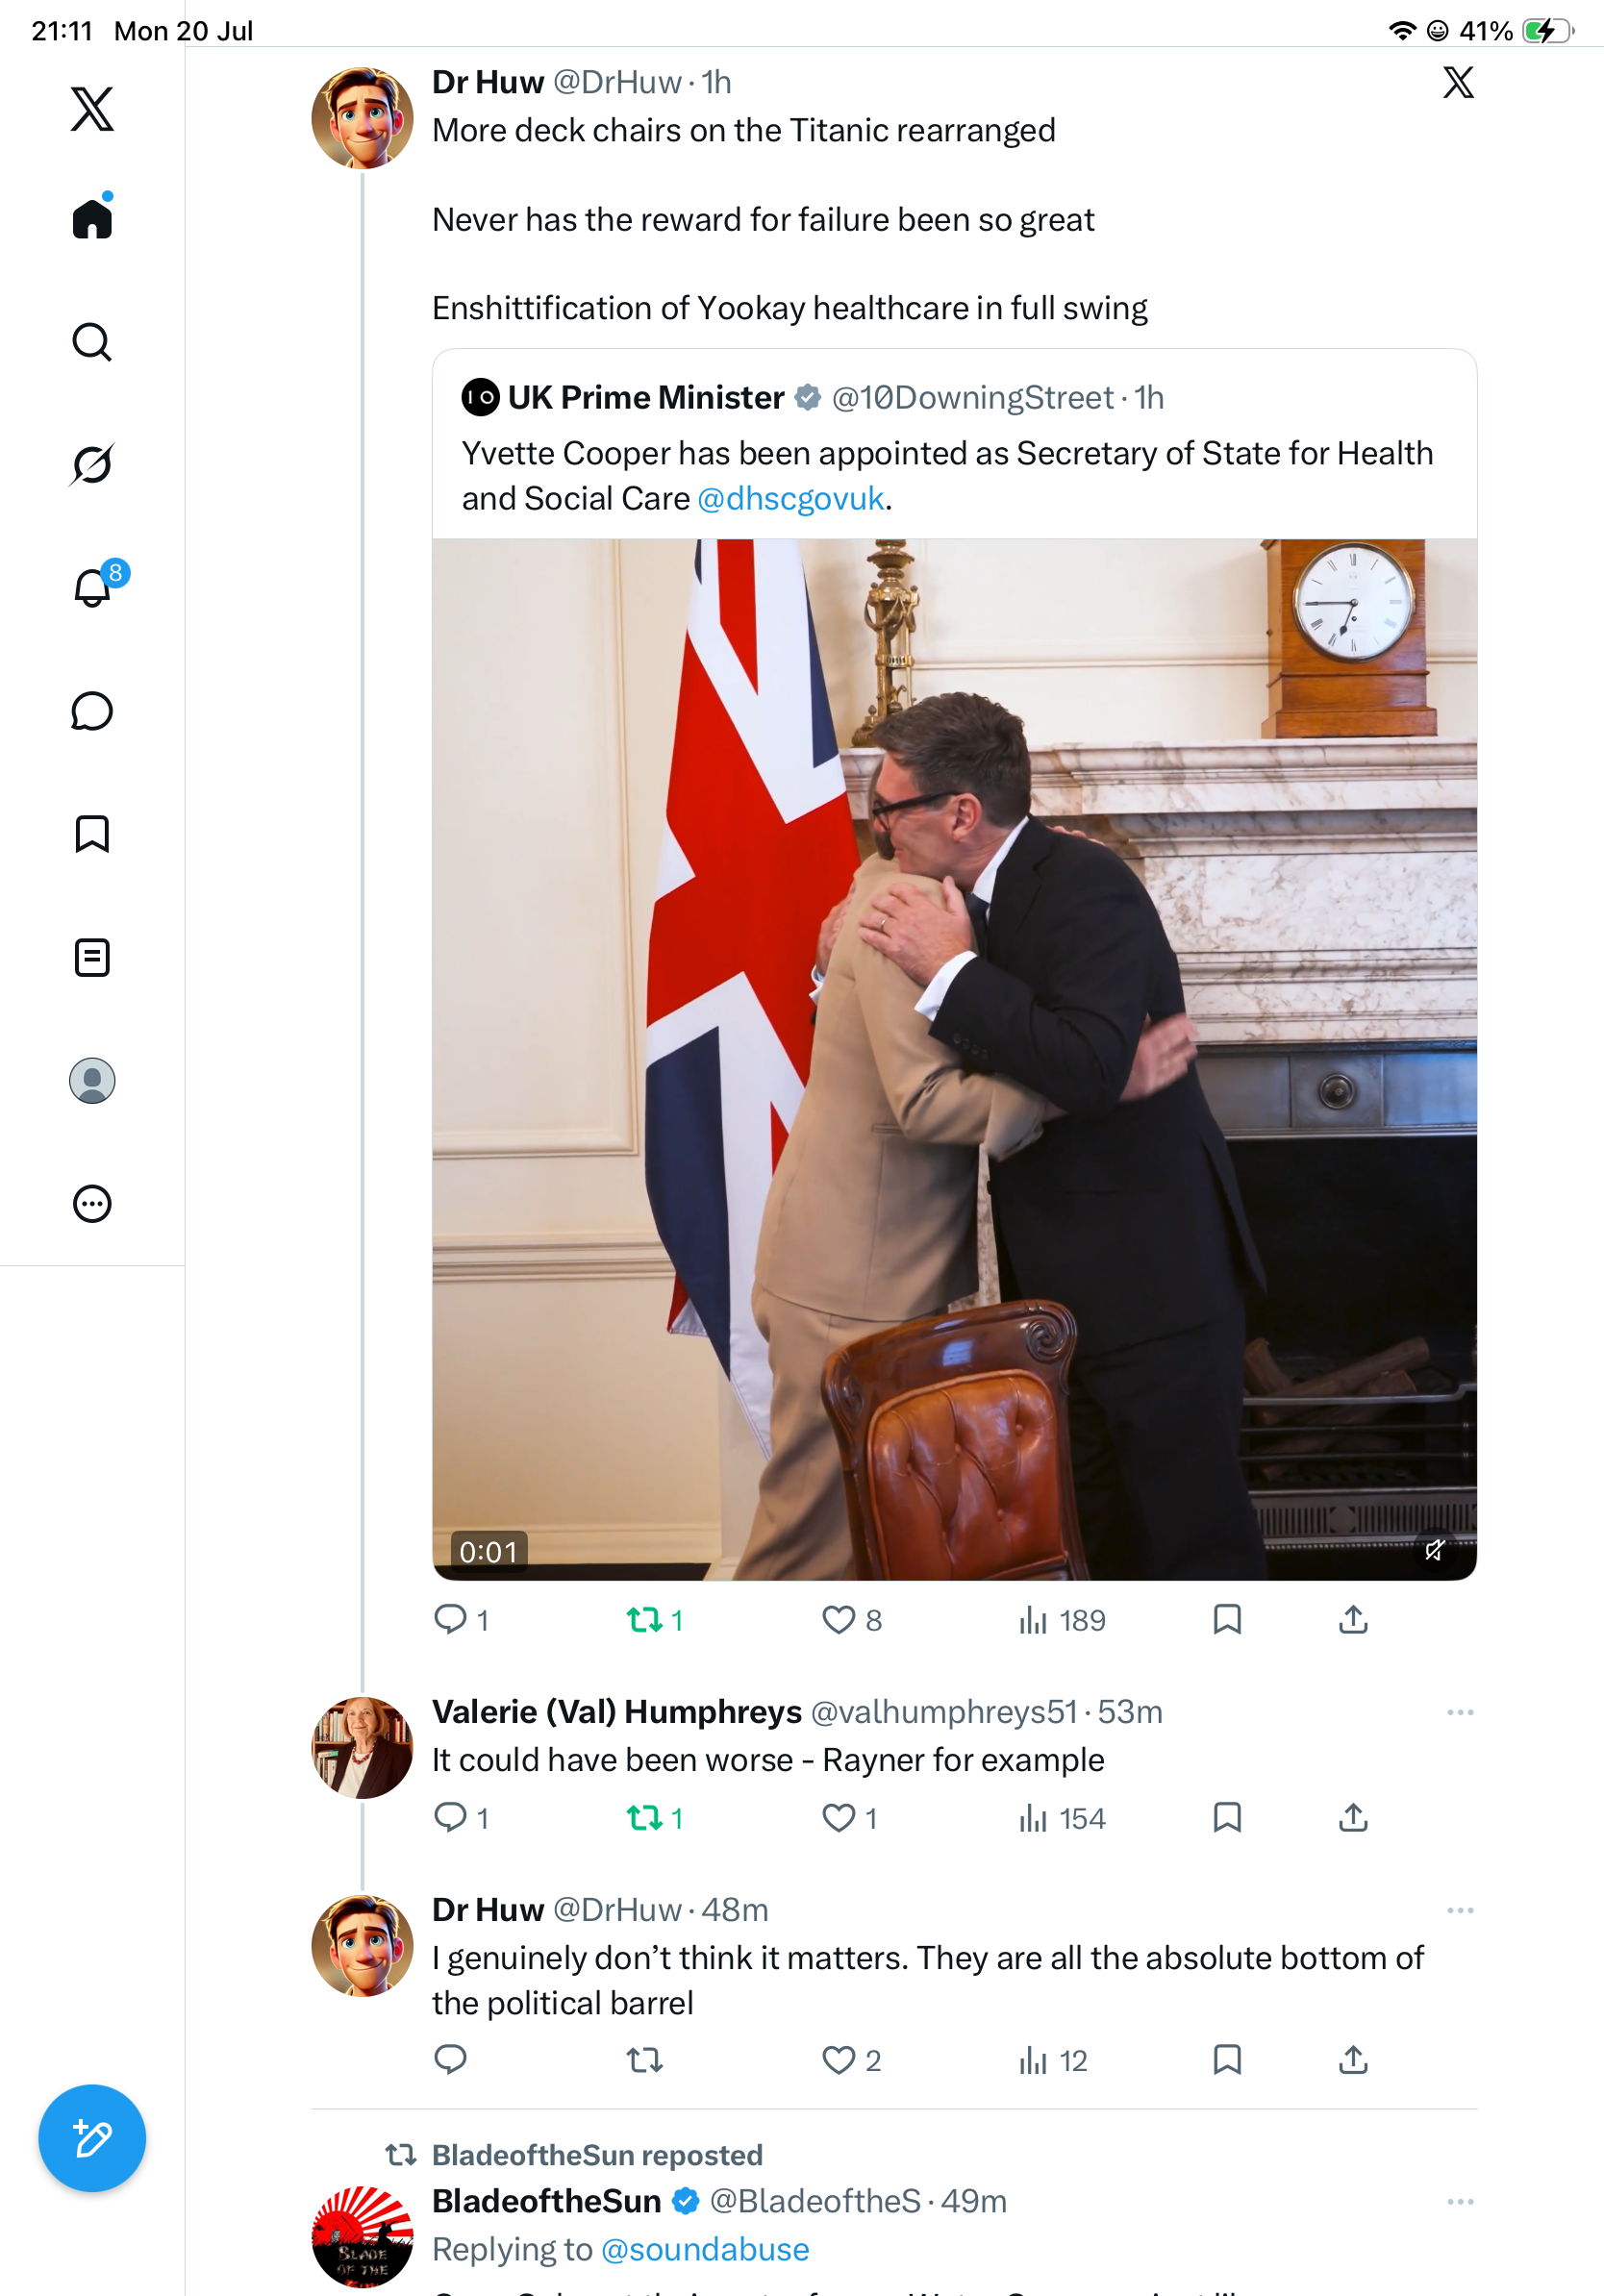Screen dimensions: 1604x2296
Task: Open the @soundabuse reply link
Action: point(705,2249)
